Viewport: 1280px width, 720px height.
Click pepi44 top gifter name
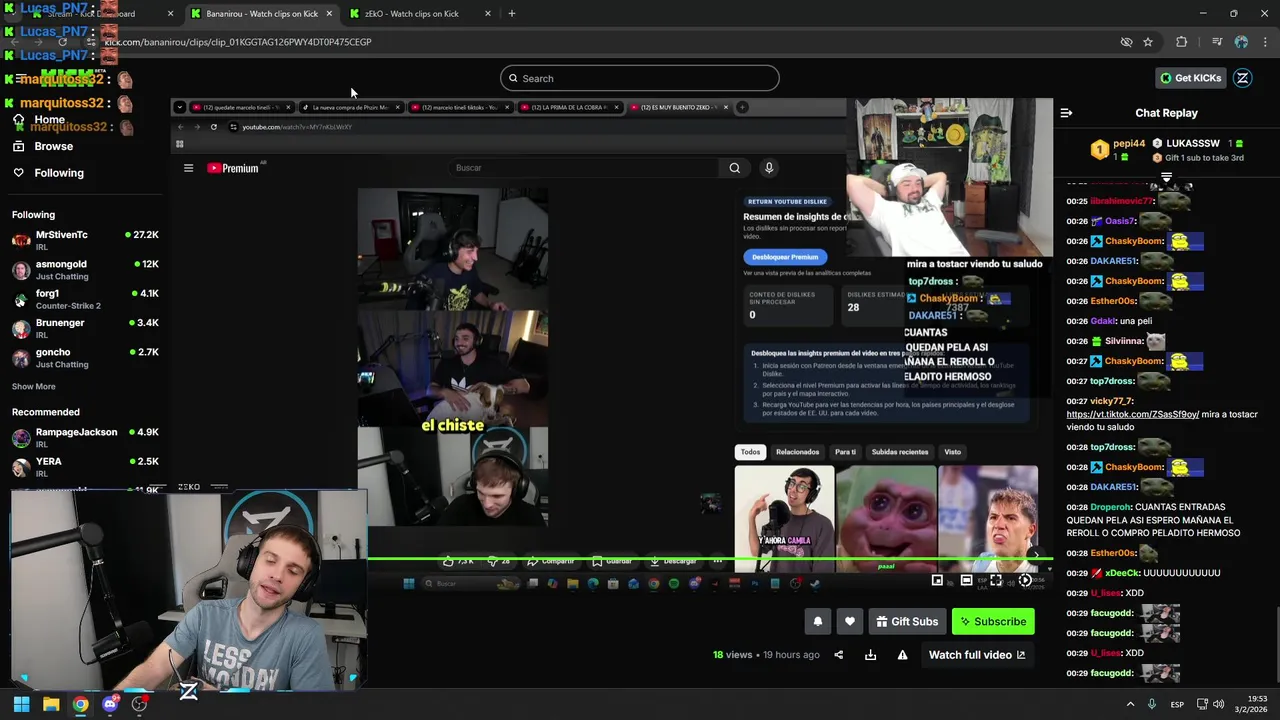coord(1129,144)
